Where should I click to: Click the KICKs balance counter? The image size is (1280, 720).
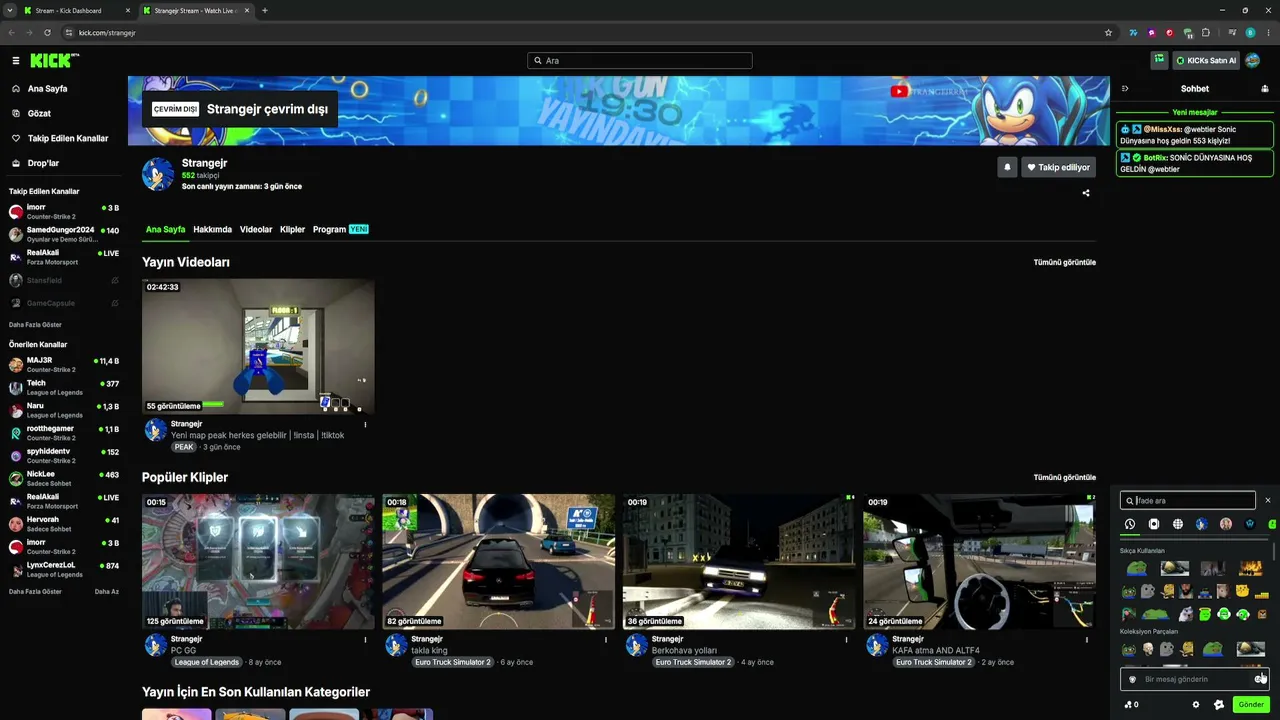[1132, 704]
